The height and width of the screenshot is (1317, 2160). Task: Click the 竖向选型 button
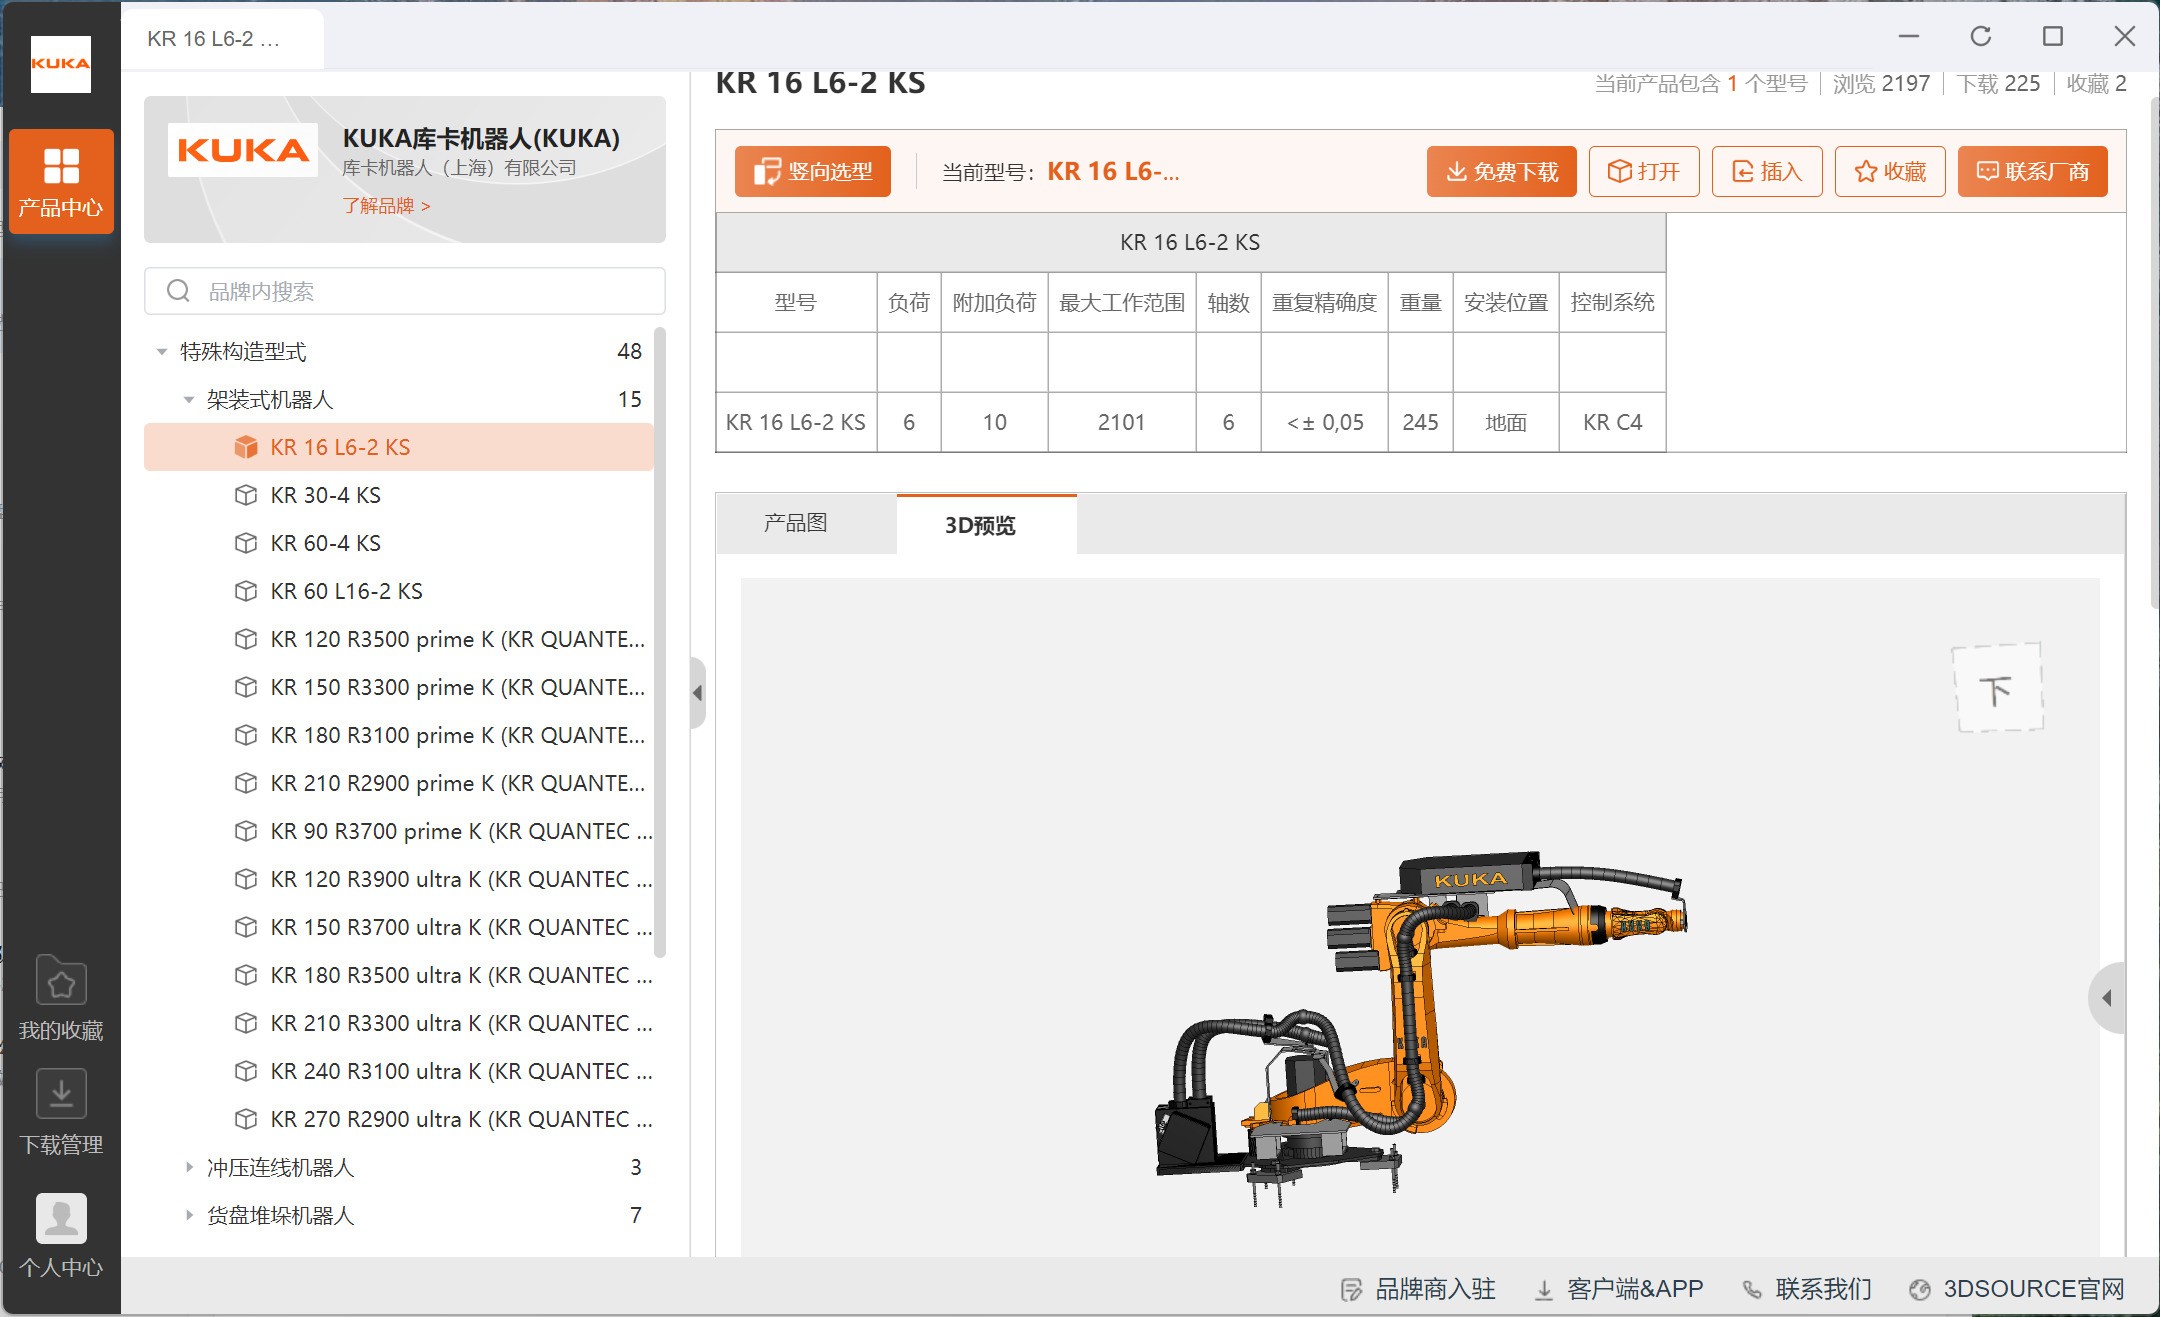click(813, 172)
